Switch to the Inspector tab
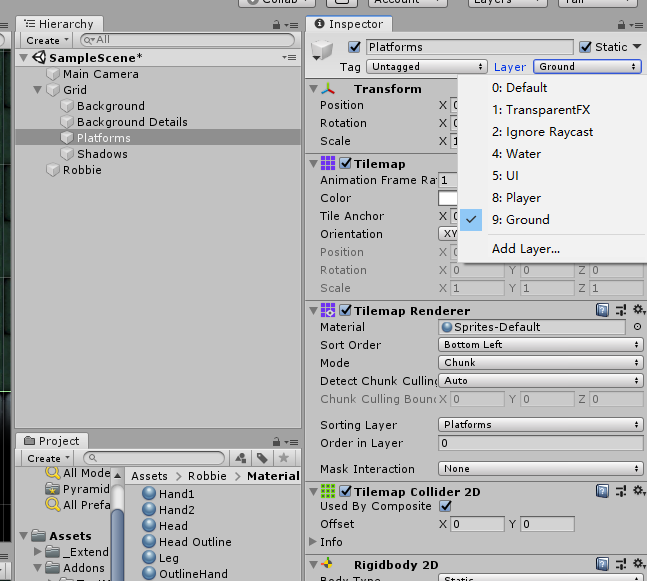The image size is (647, 581). (x=349, y=24)
